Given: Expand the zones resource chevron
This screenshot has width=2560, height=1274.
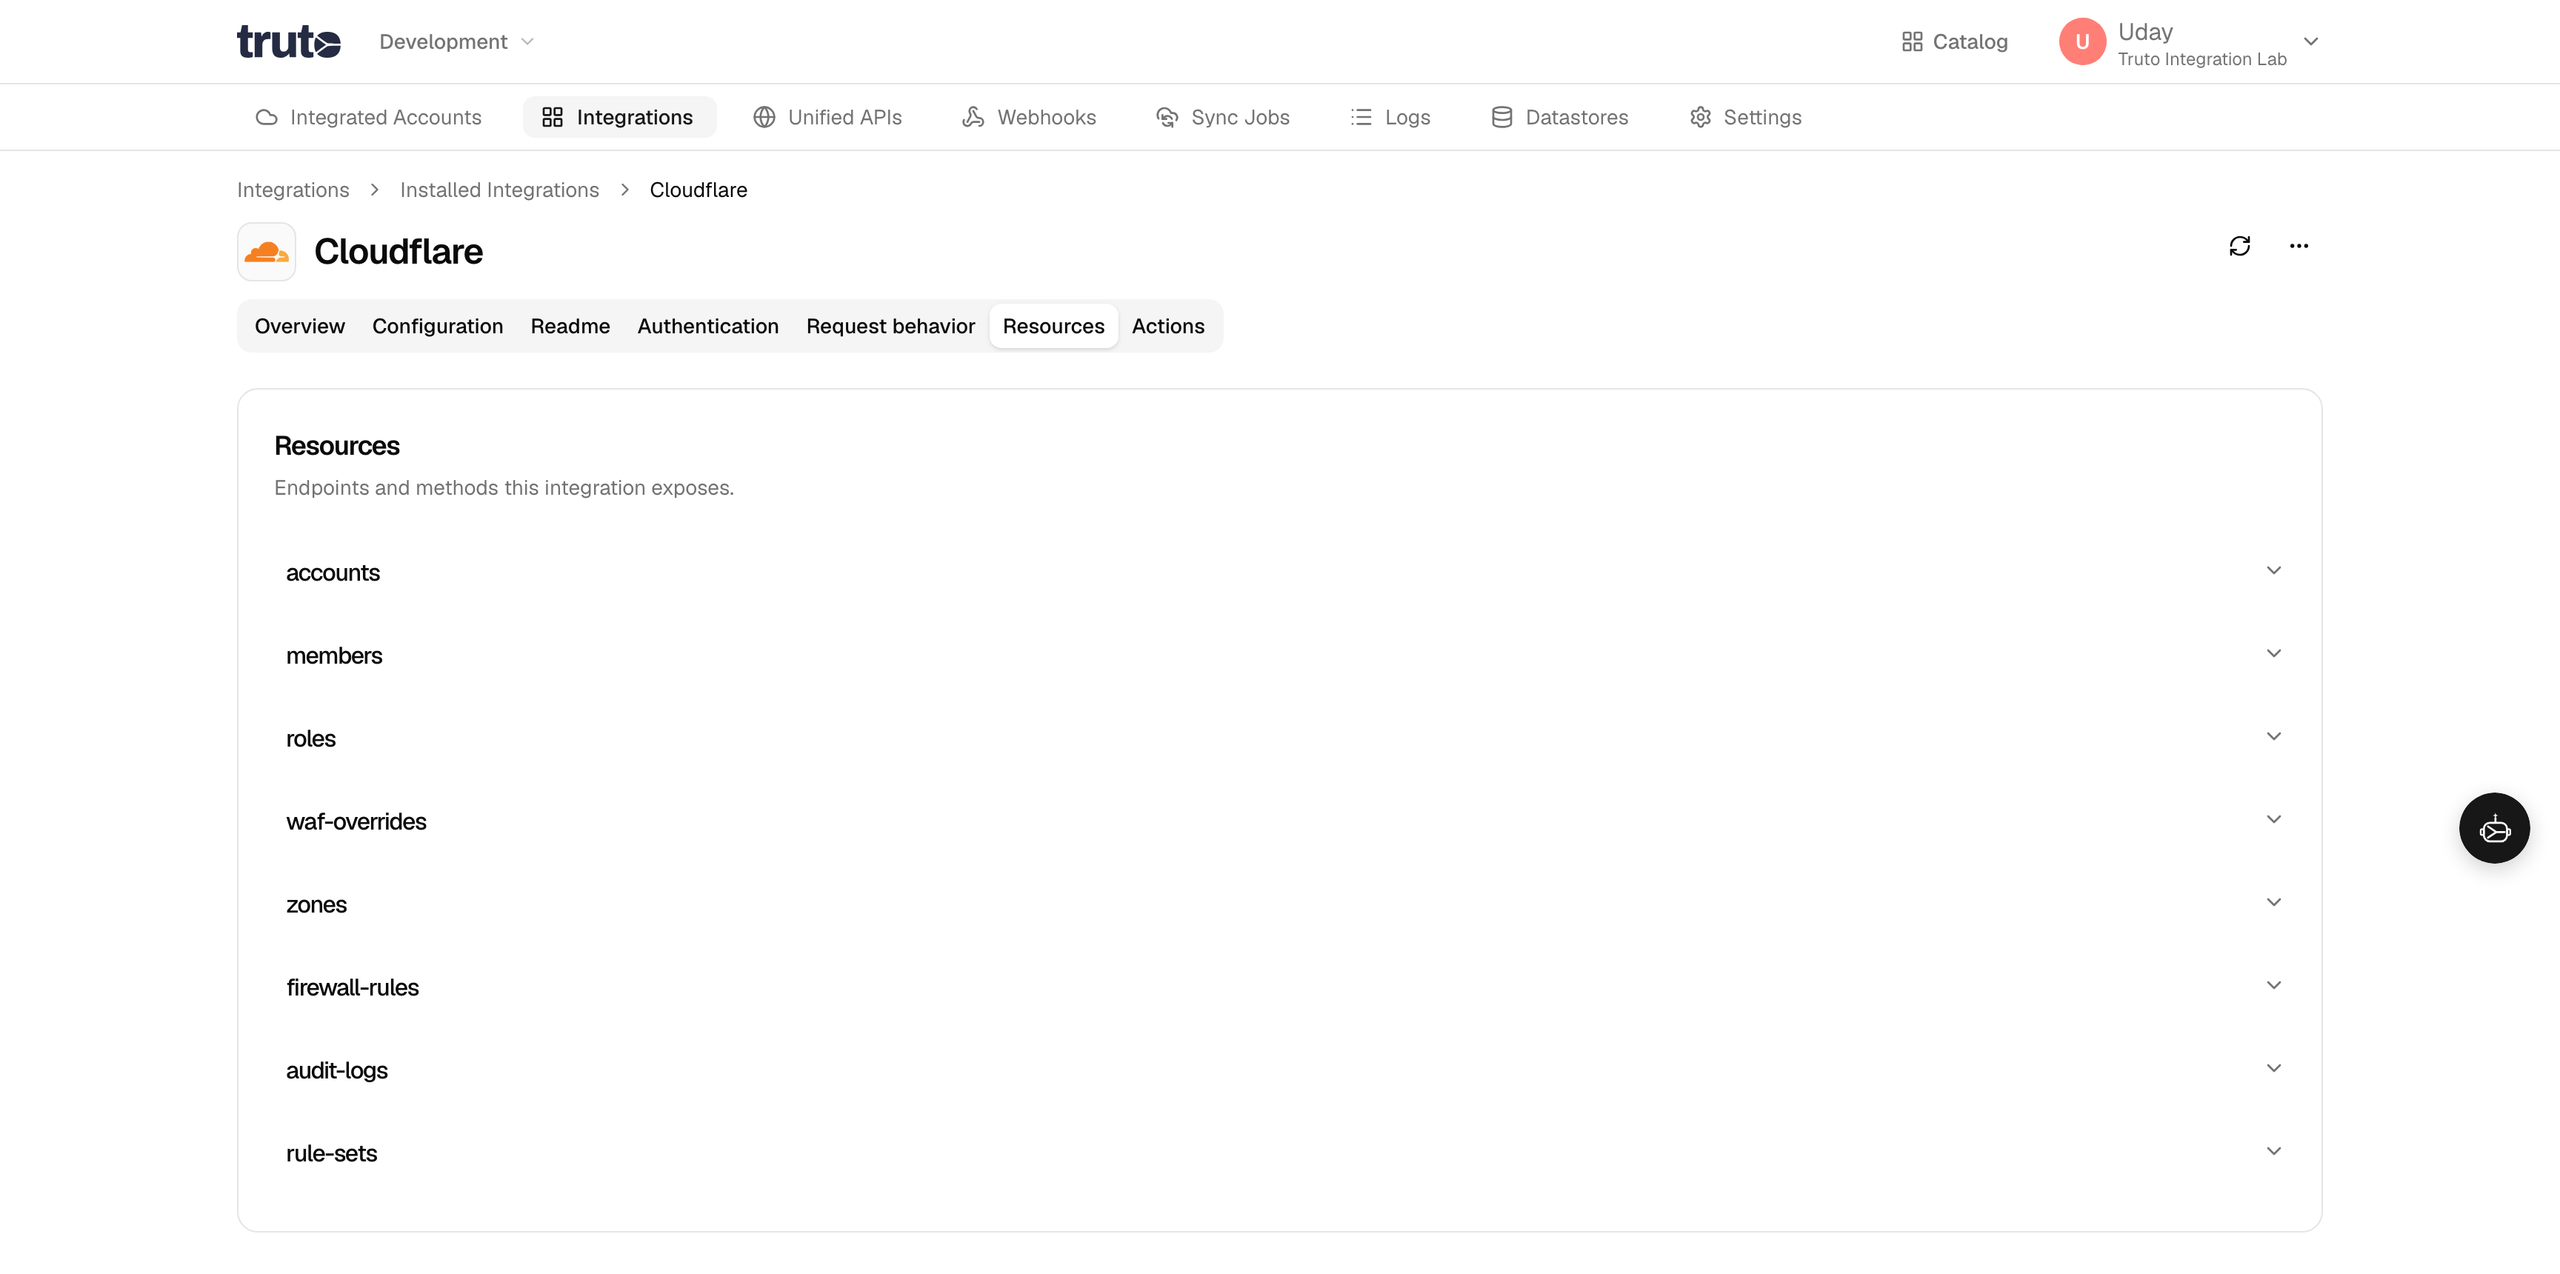Looking at the screenshot, I should click(x=2273, y=902).
